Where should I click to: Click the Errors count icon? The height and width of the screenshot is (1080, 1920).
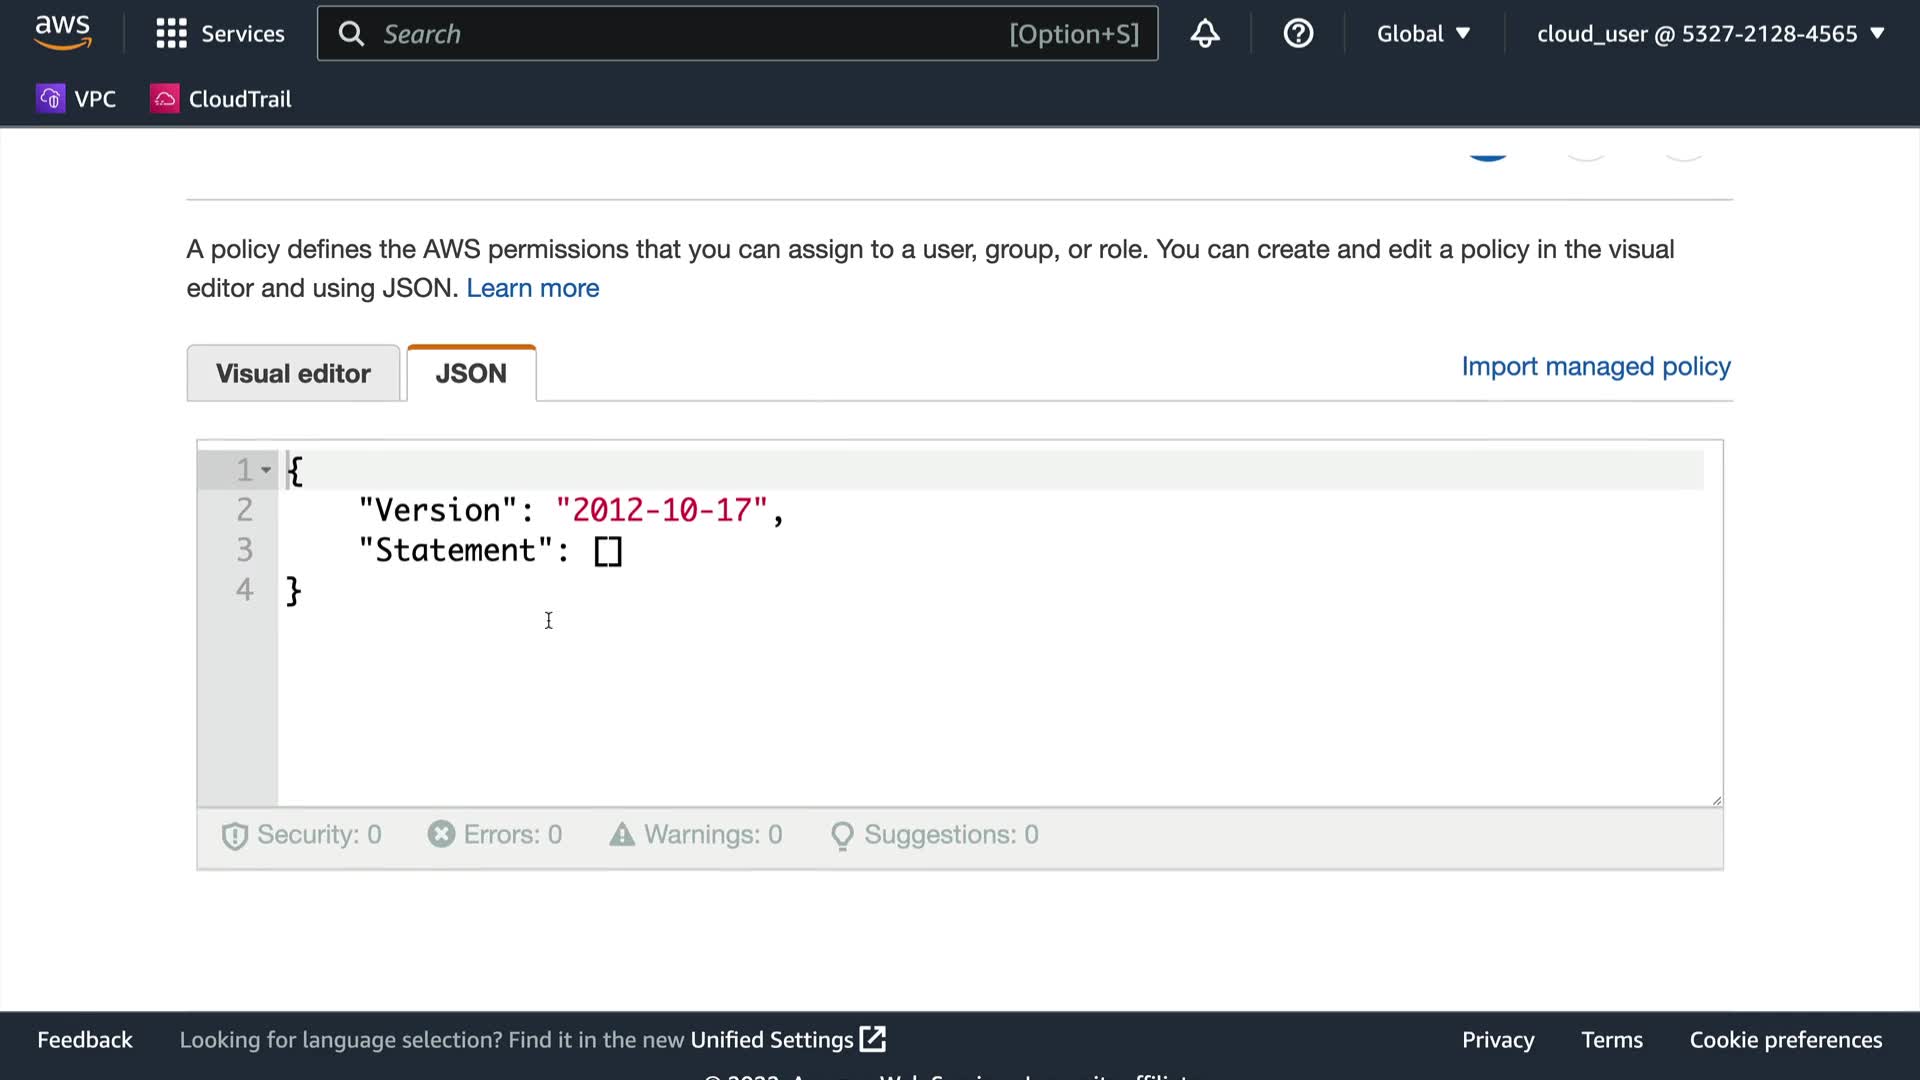pos(441,834)
